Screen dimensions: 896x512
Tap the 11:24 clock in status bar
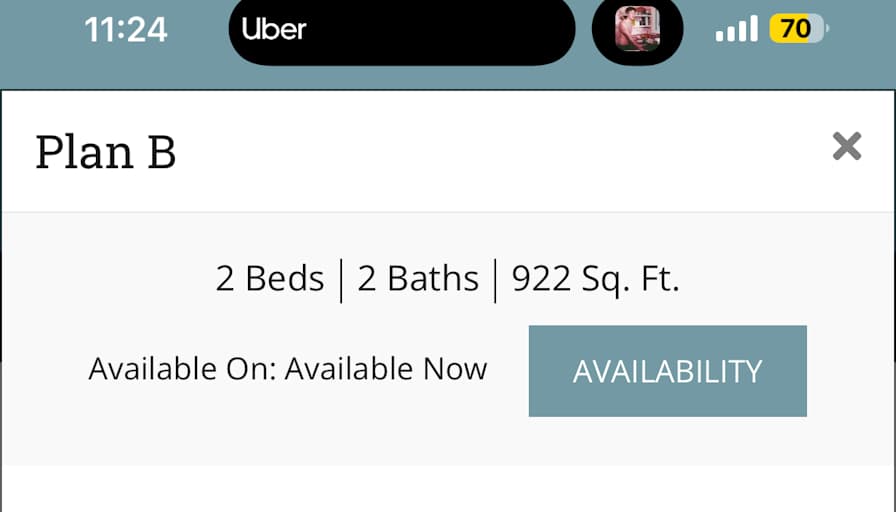pyautogui.click(x=126, y=30)
